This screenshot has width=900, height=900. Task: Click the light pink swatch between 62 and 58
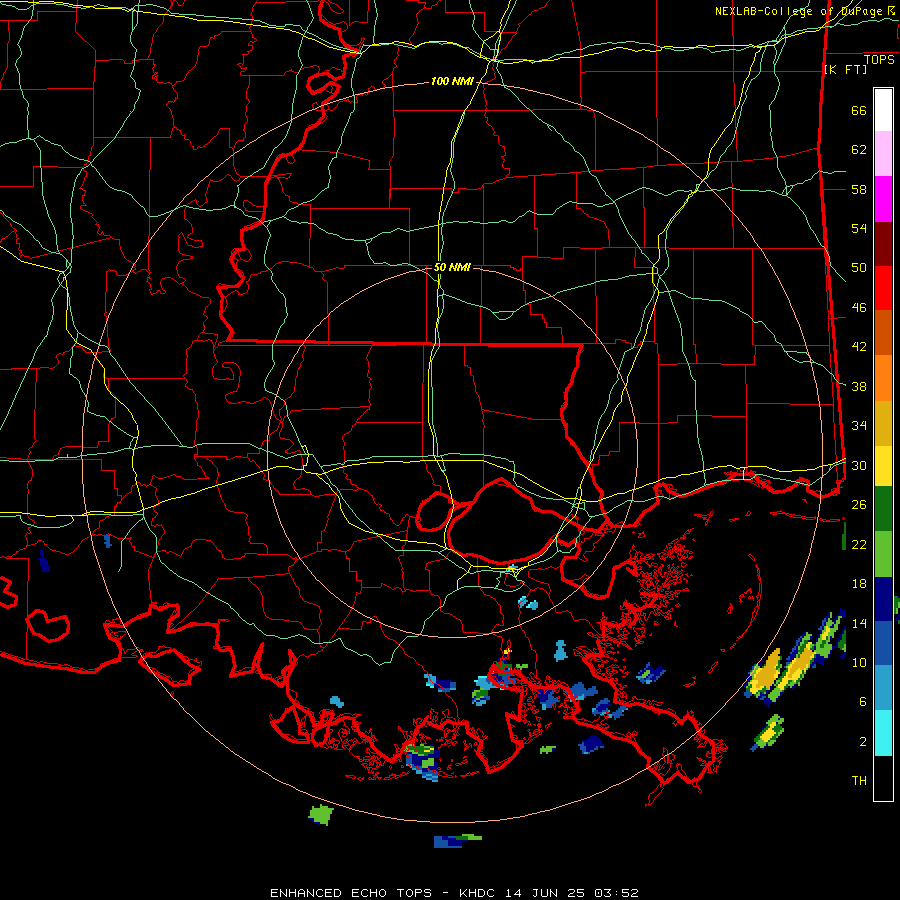[x=883, y=154]
